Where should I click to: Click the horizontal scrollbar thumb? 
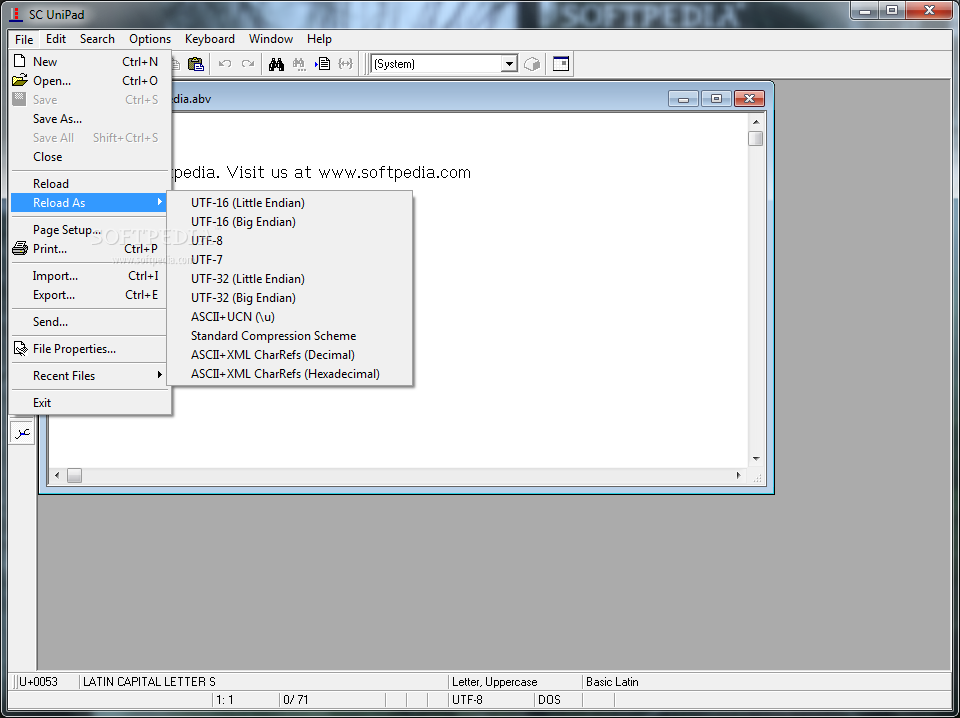pyautogui.click(x=74, y=475)
